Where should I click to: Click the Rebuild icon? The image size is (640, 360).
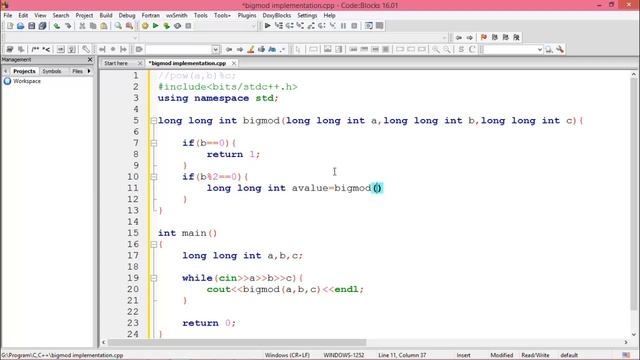(177, 26)
